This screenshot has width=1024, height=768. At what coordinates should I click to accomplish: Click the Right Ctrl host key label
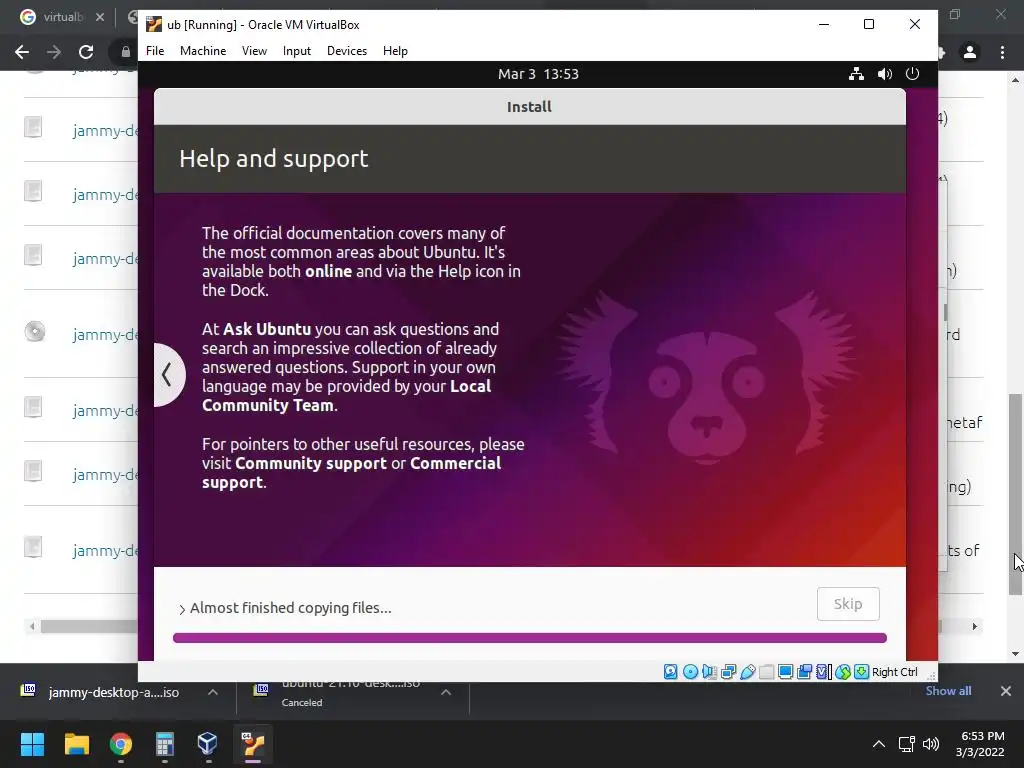click(x=895, y=672)
